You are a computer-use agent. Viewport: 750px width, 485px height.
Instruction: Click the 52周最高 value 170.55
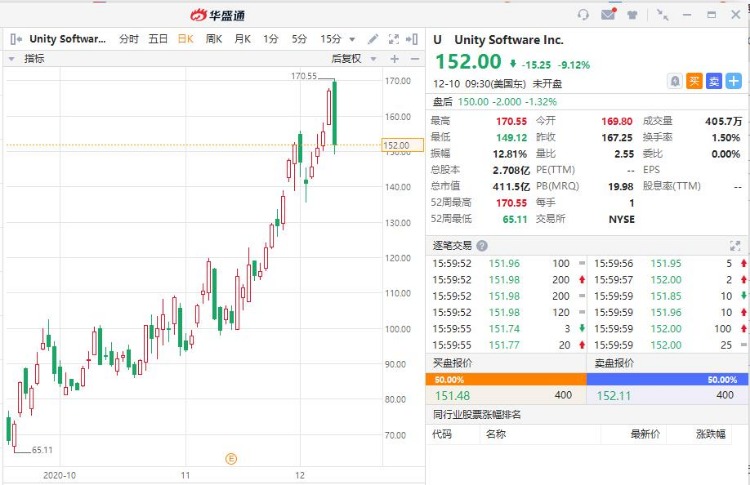[511, 203]
